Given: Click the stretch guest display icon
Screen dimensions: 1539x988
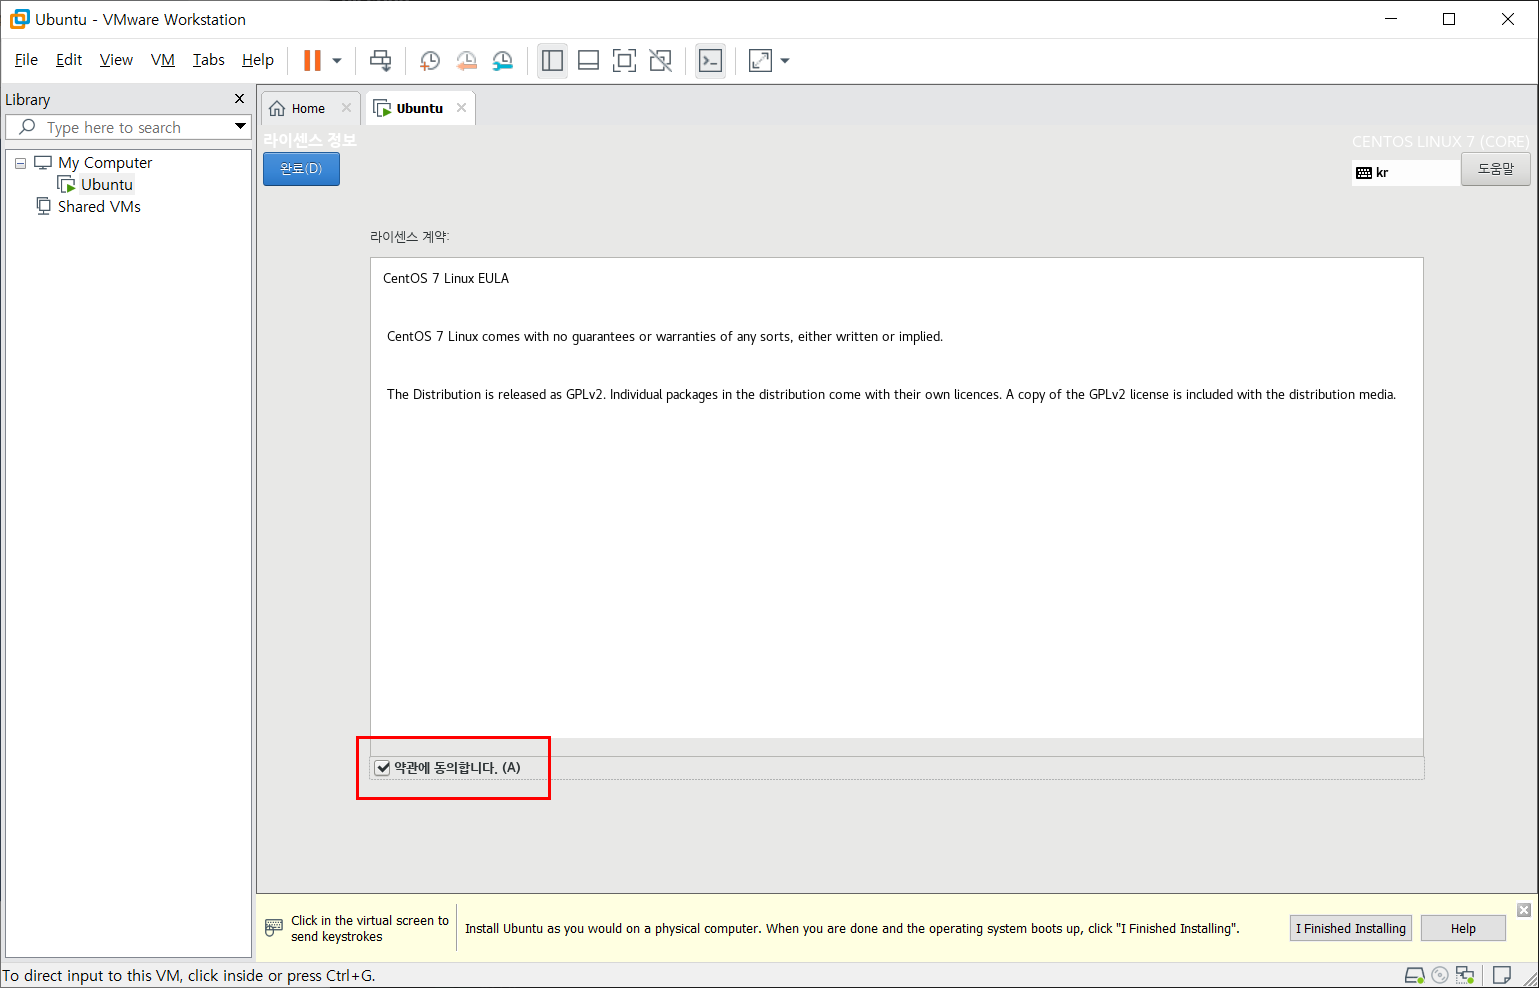Looking at the screenshot, I should tap(761, 61).
